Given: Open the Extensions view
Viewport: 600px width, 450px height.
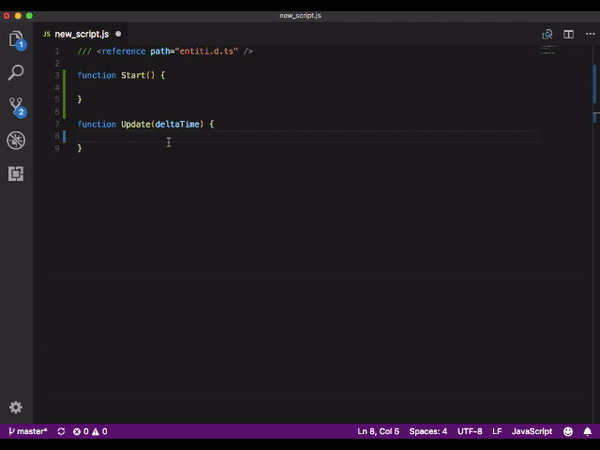Looking at the screenshot, I should tap(16, 174).
